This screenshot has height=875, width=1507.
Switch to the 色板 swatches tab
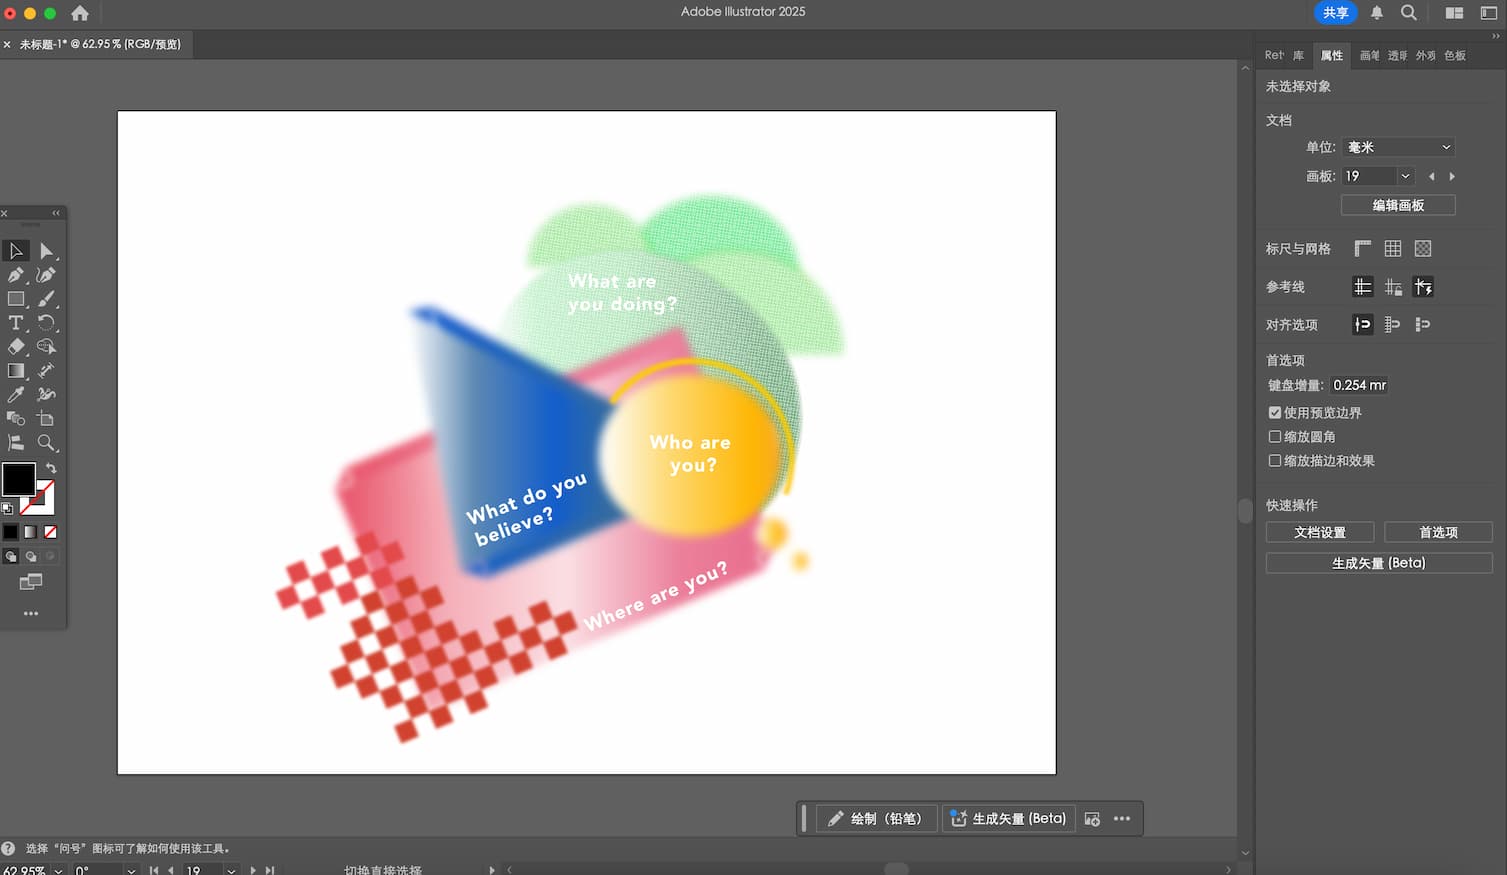pos(1455,56)
